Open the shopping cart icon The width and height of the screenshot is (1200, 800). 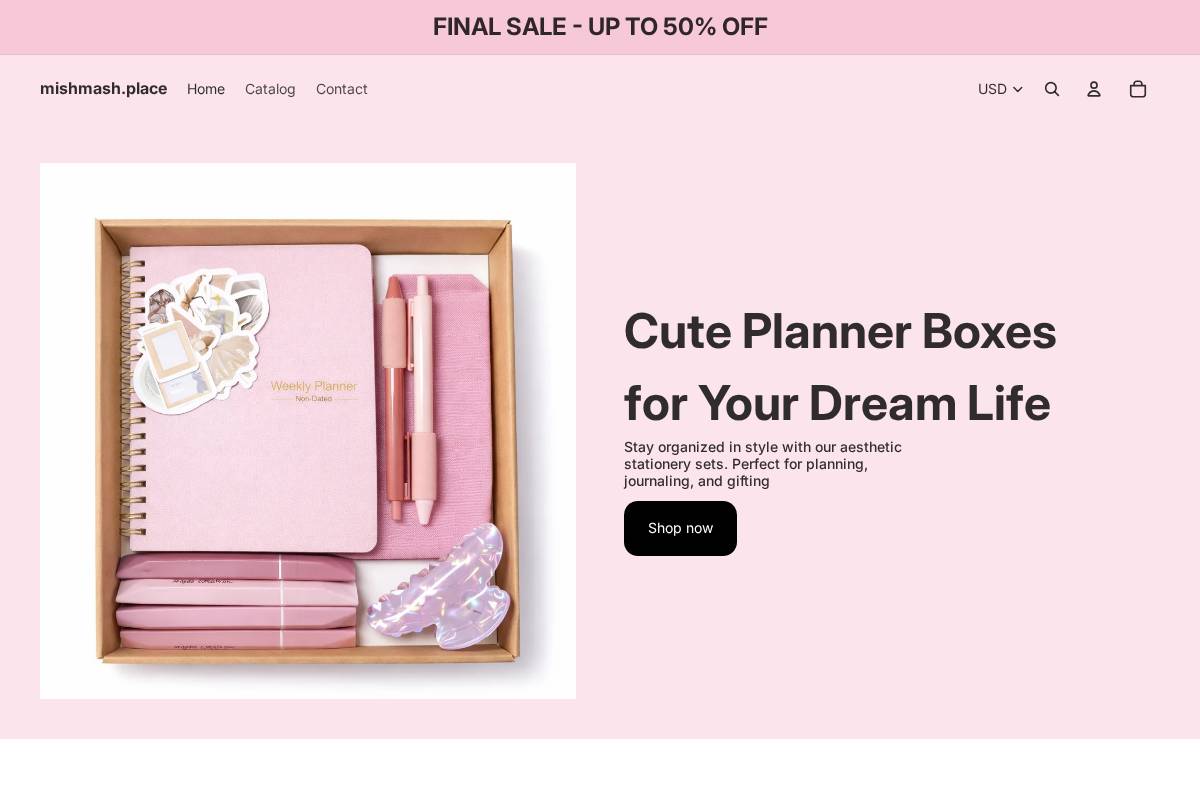(1138, 89)
